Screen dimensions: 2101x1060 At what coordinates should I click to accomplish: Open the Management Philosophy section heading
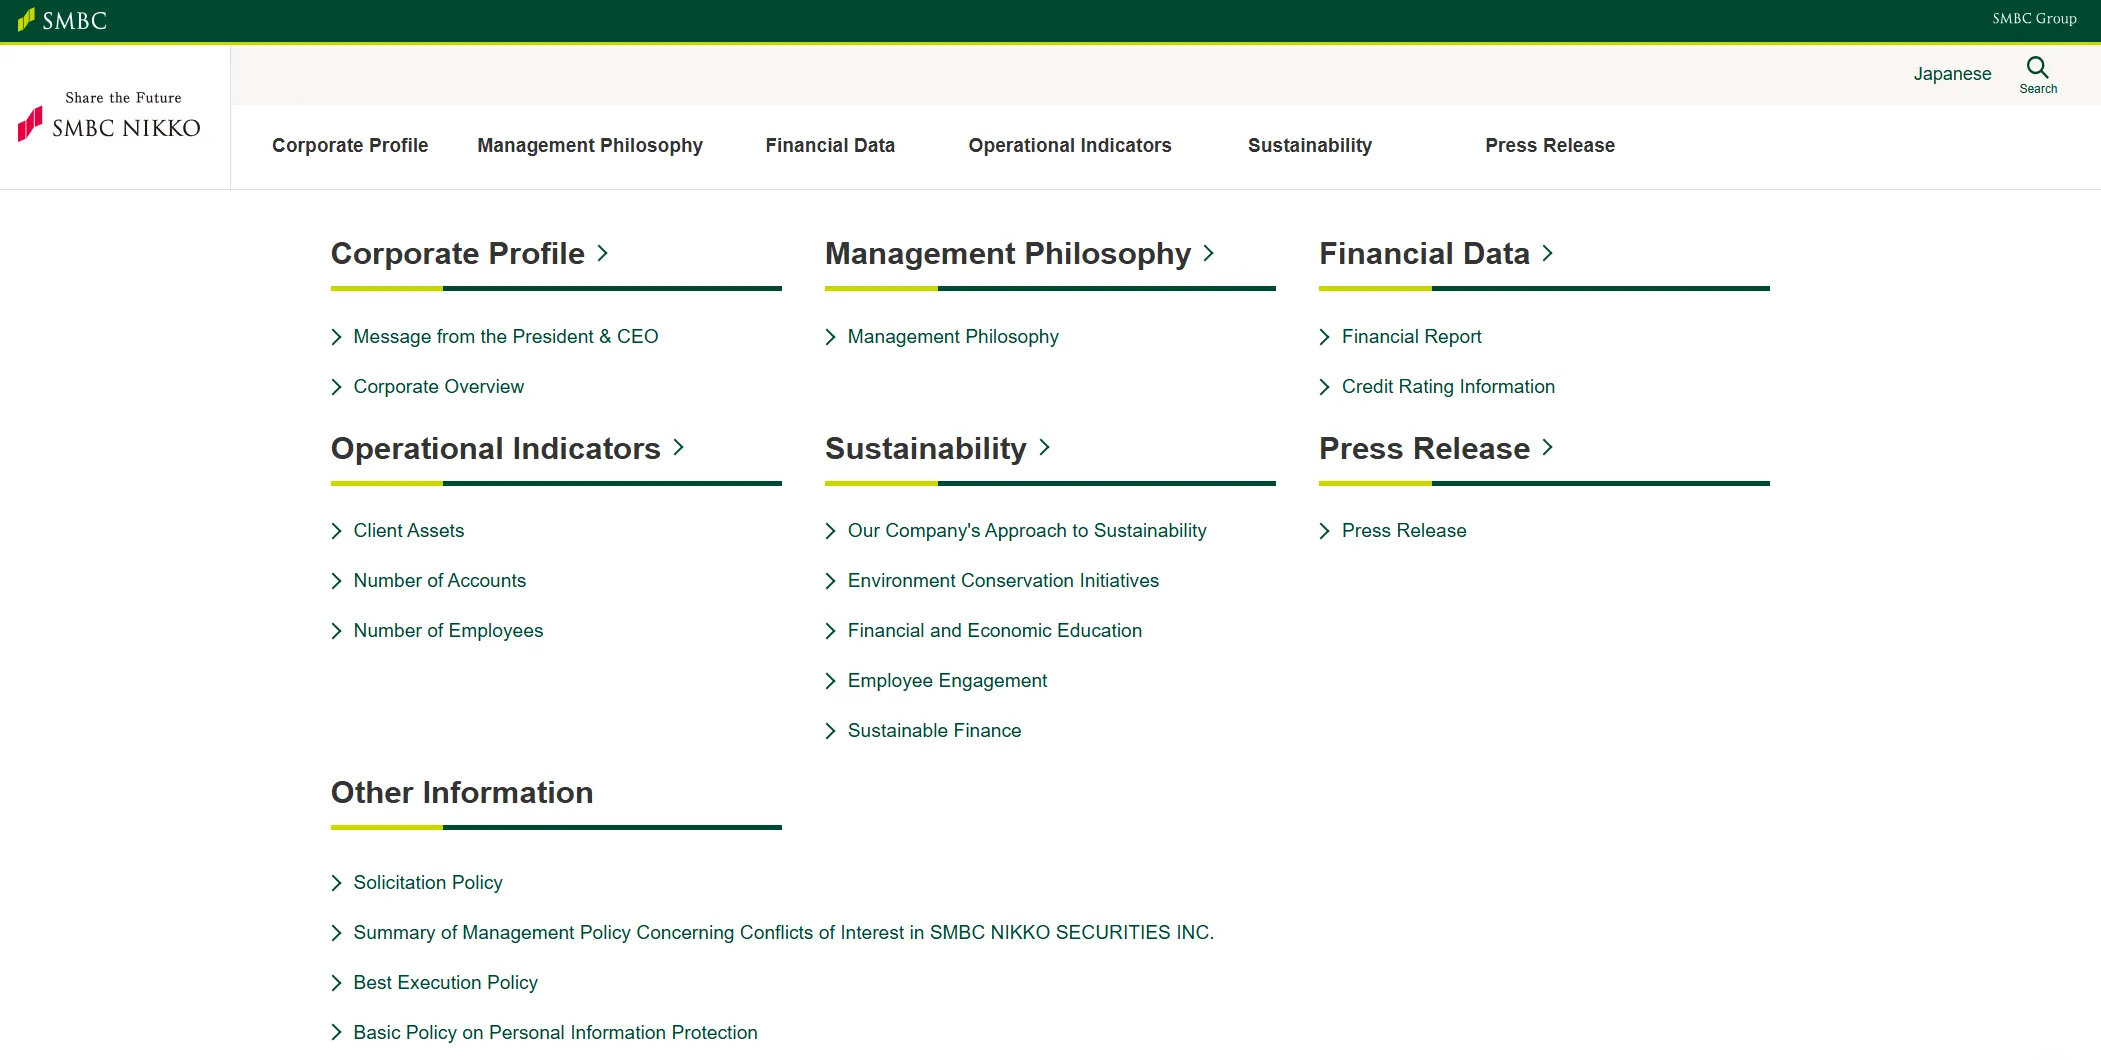pos(1008,253)
